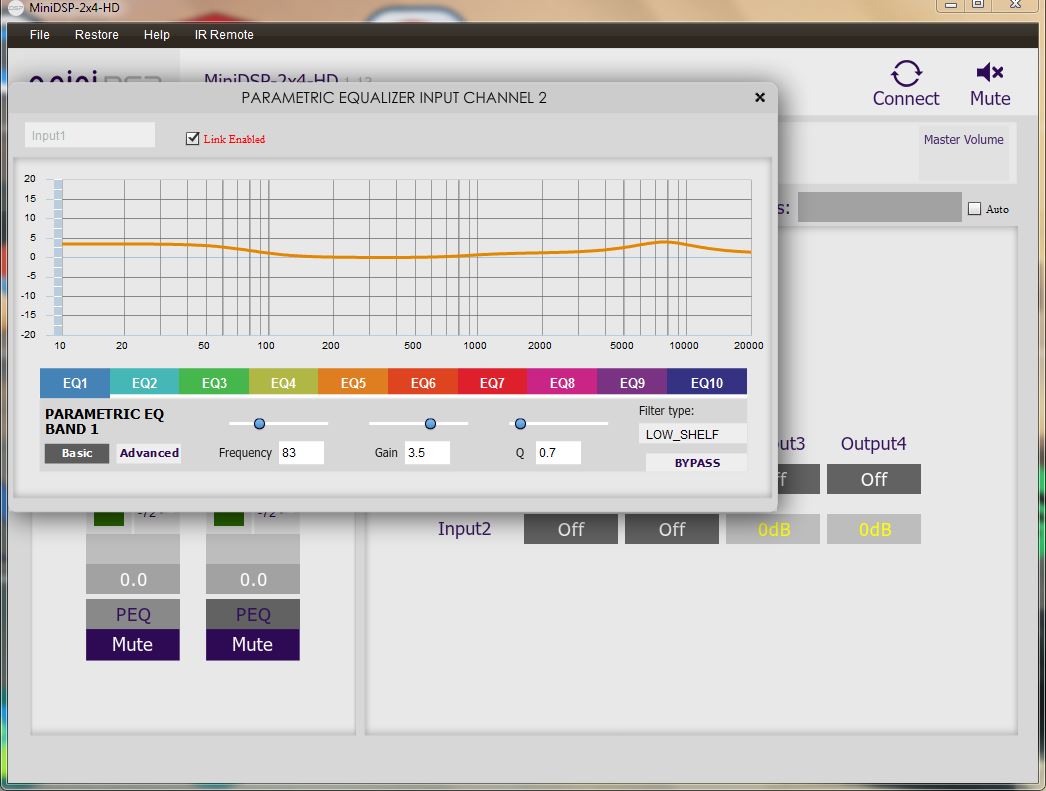This screenshot has width=1046, height=791.
Task: Select the EQ10 band tab
Action: click(706, 383)
